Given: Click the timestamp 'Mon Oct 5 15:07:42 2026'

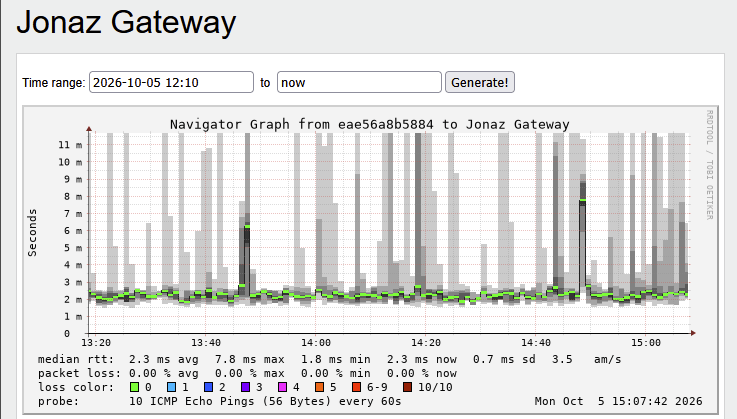Looking at the screenshot, I should tap(618, 401).
